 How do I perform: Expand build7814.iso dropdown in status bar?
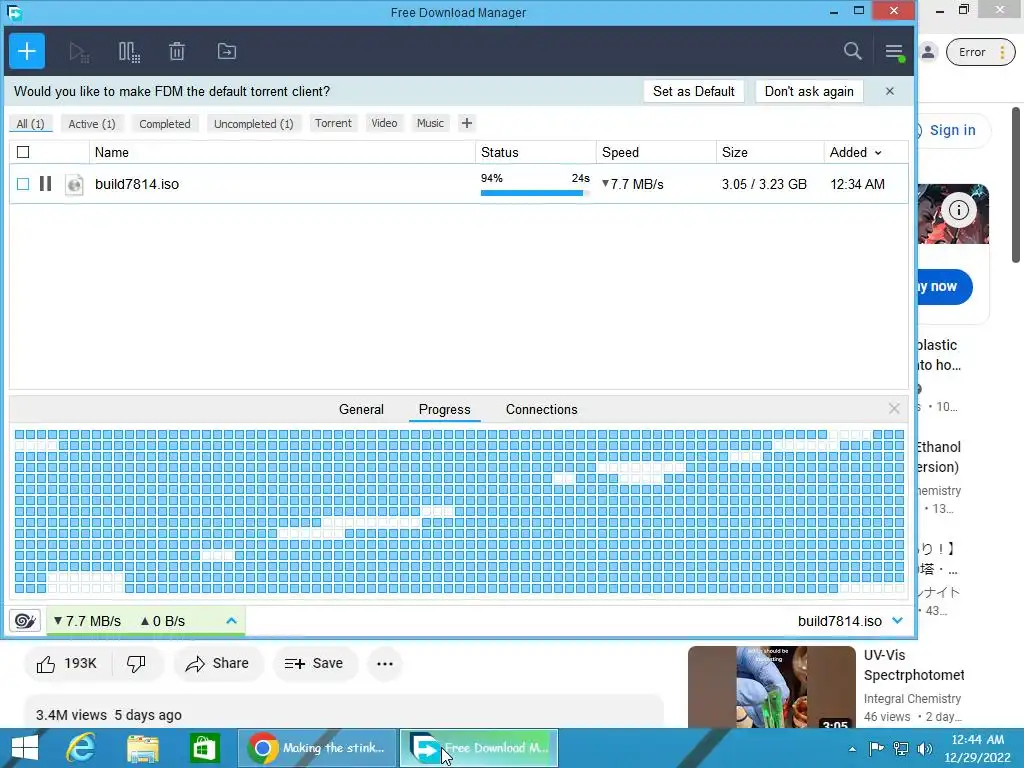point(897,620)
